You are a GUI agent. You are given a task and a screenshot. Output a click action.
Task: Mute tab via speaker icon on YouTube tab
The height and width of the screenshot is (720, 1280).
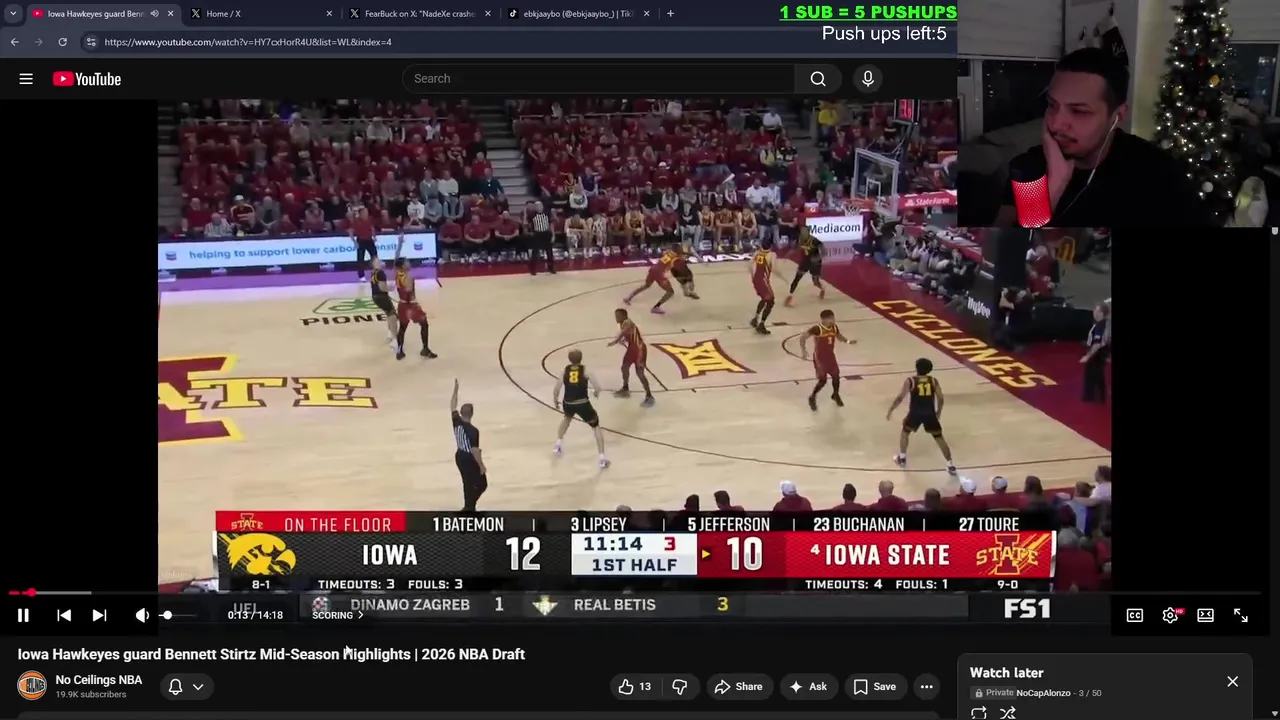[154, 14]
